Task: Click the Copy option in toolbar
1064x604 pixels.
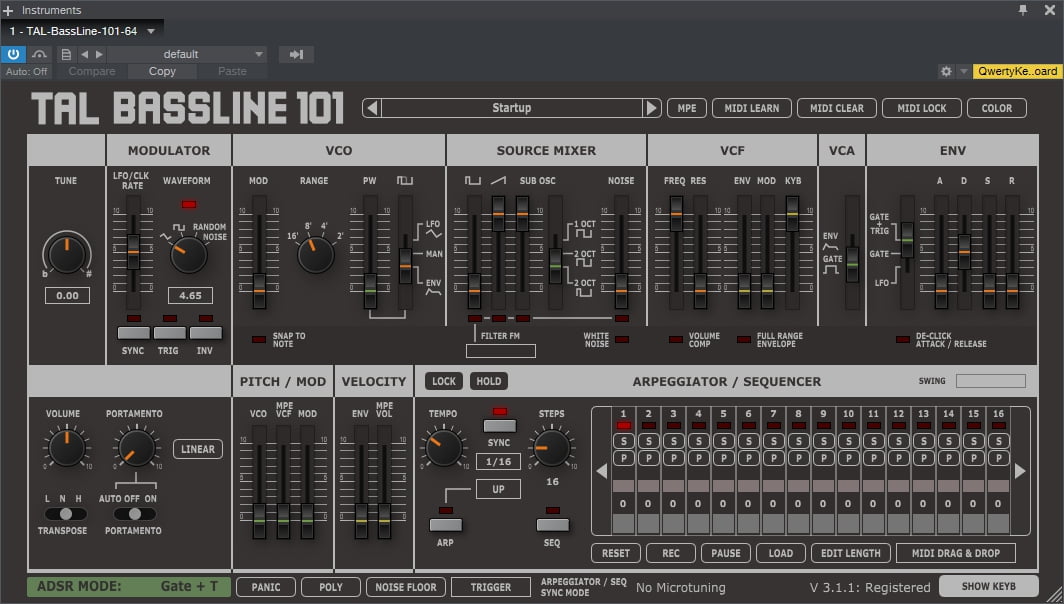Action: (162, 72)
